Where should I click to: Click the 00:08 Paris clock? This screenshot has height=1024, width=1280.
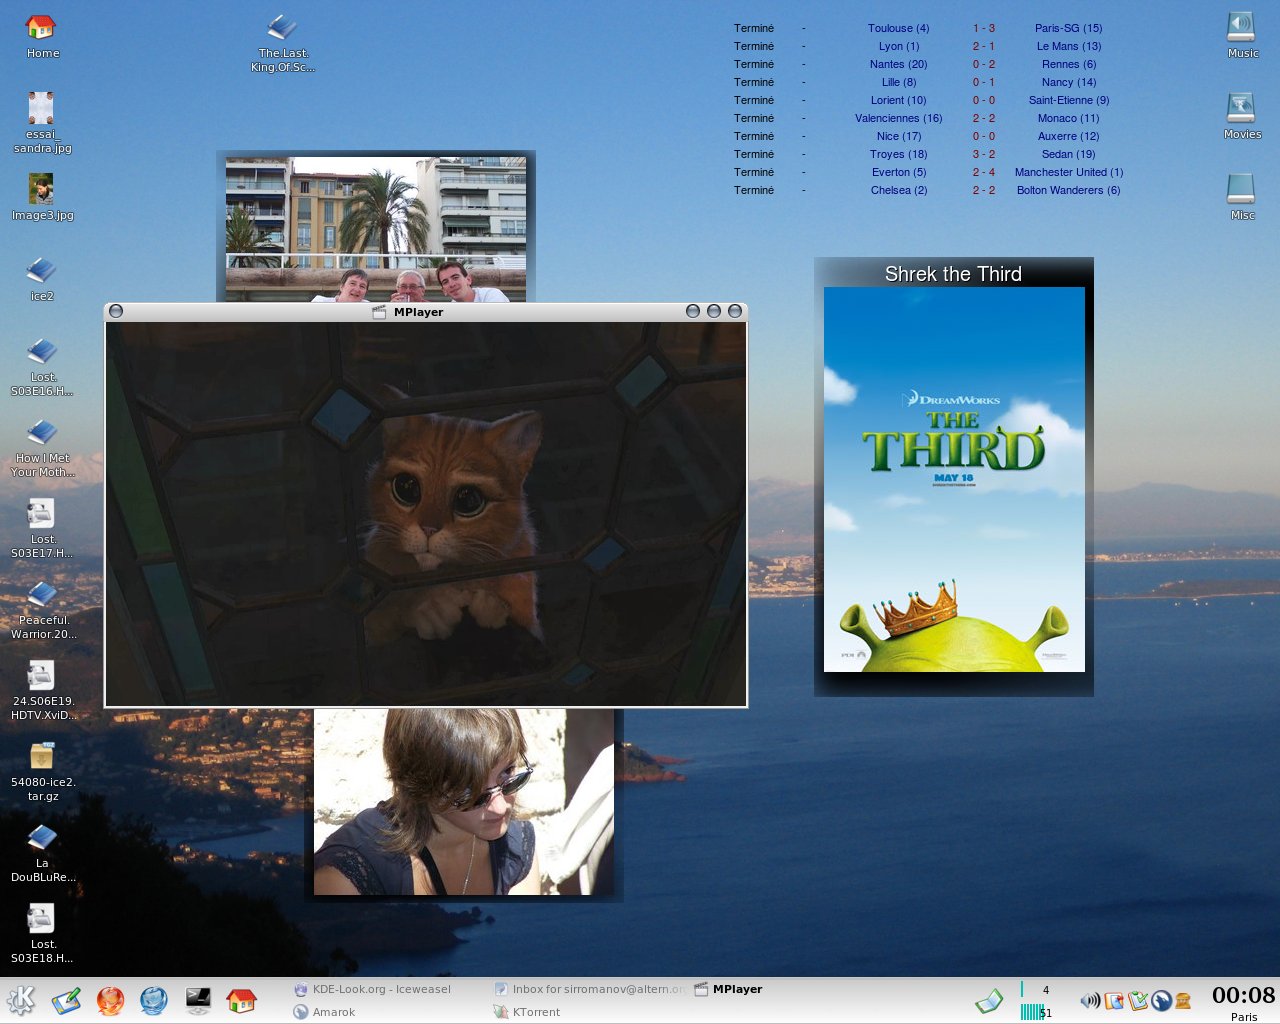[x=1243, y=1001]
